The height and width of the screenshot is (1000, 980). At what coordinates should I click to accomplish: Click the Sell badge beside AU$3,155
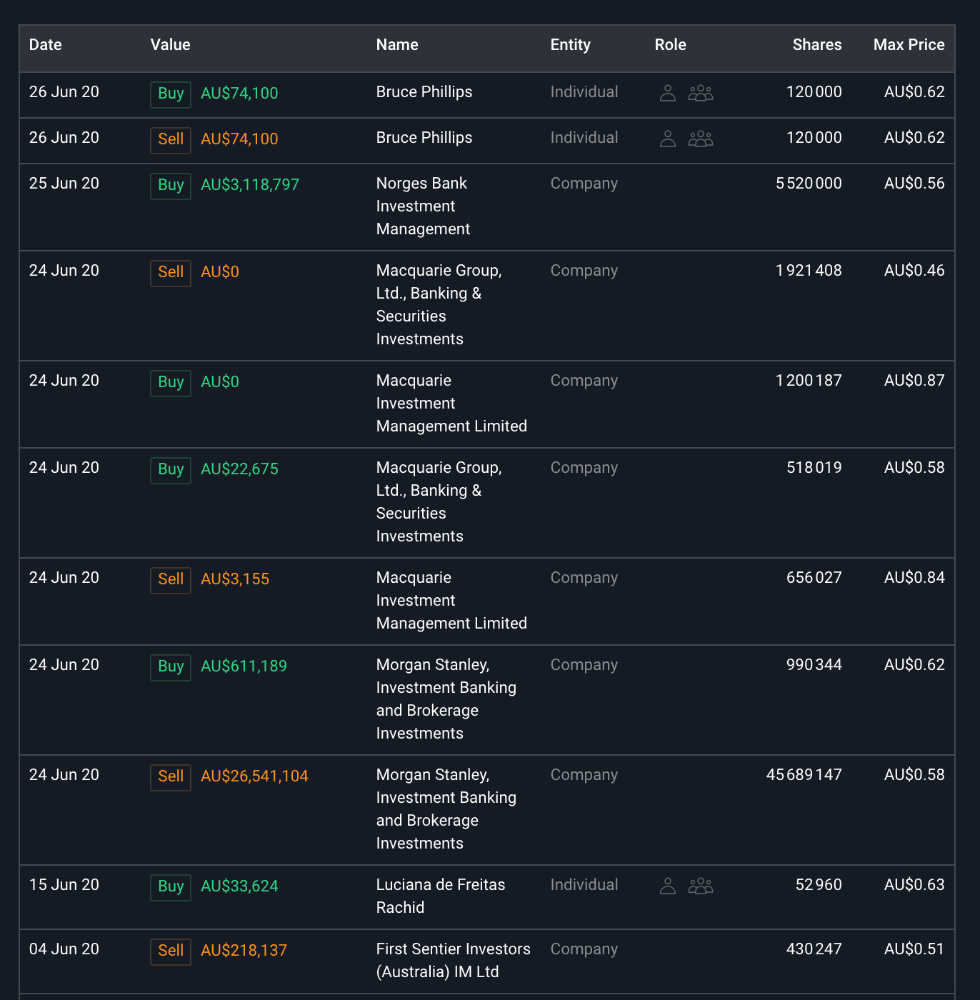[171, 580]
